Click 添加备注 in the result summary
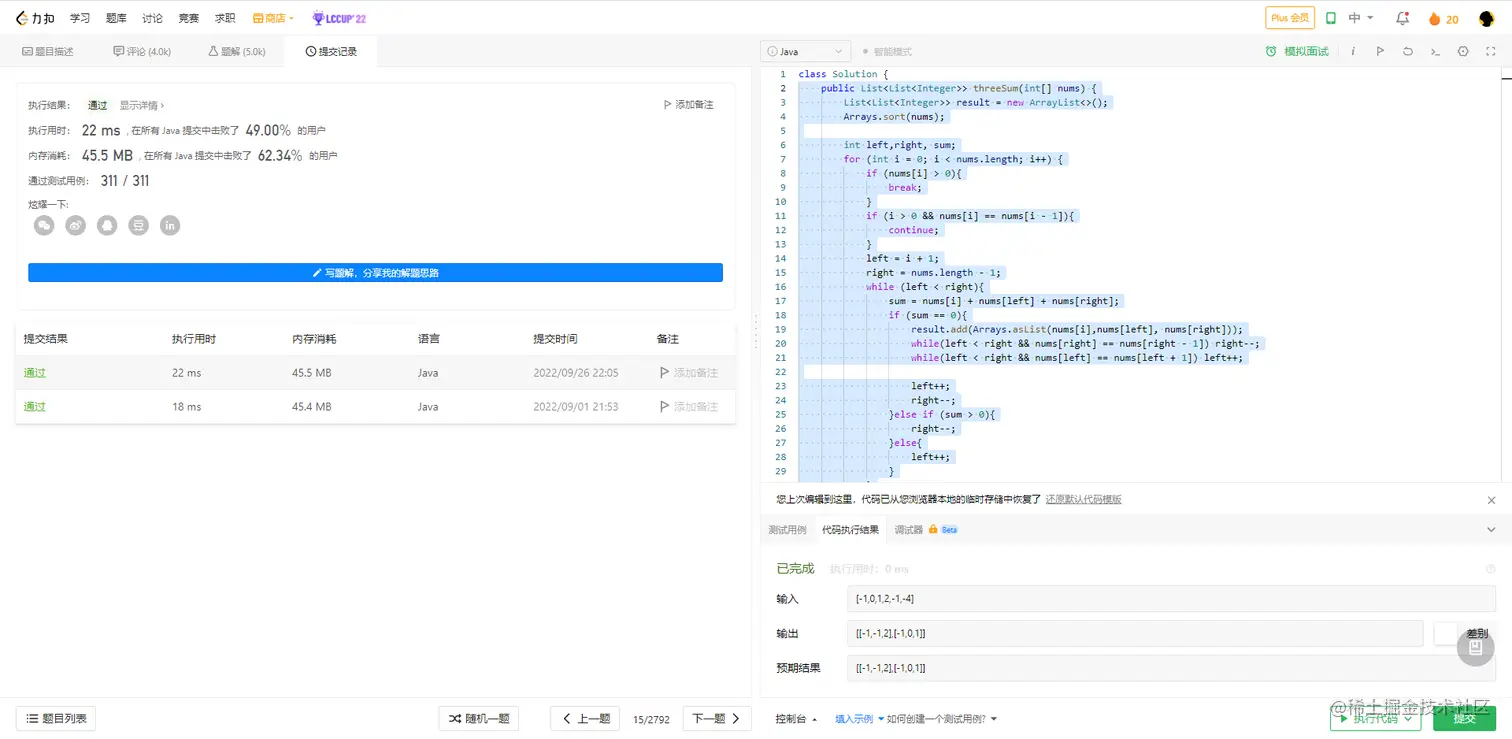The image size is (1512, 739). pos(689,105)
